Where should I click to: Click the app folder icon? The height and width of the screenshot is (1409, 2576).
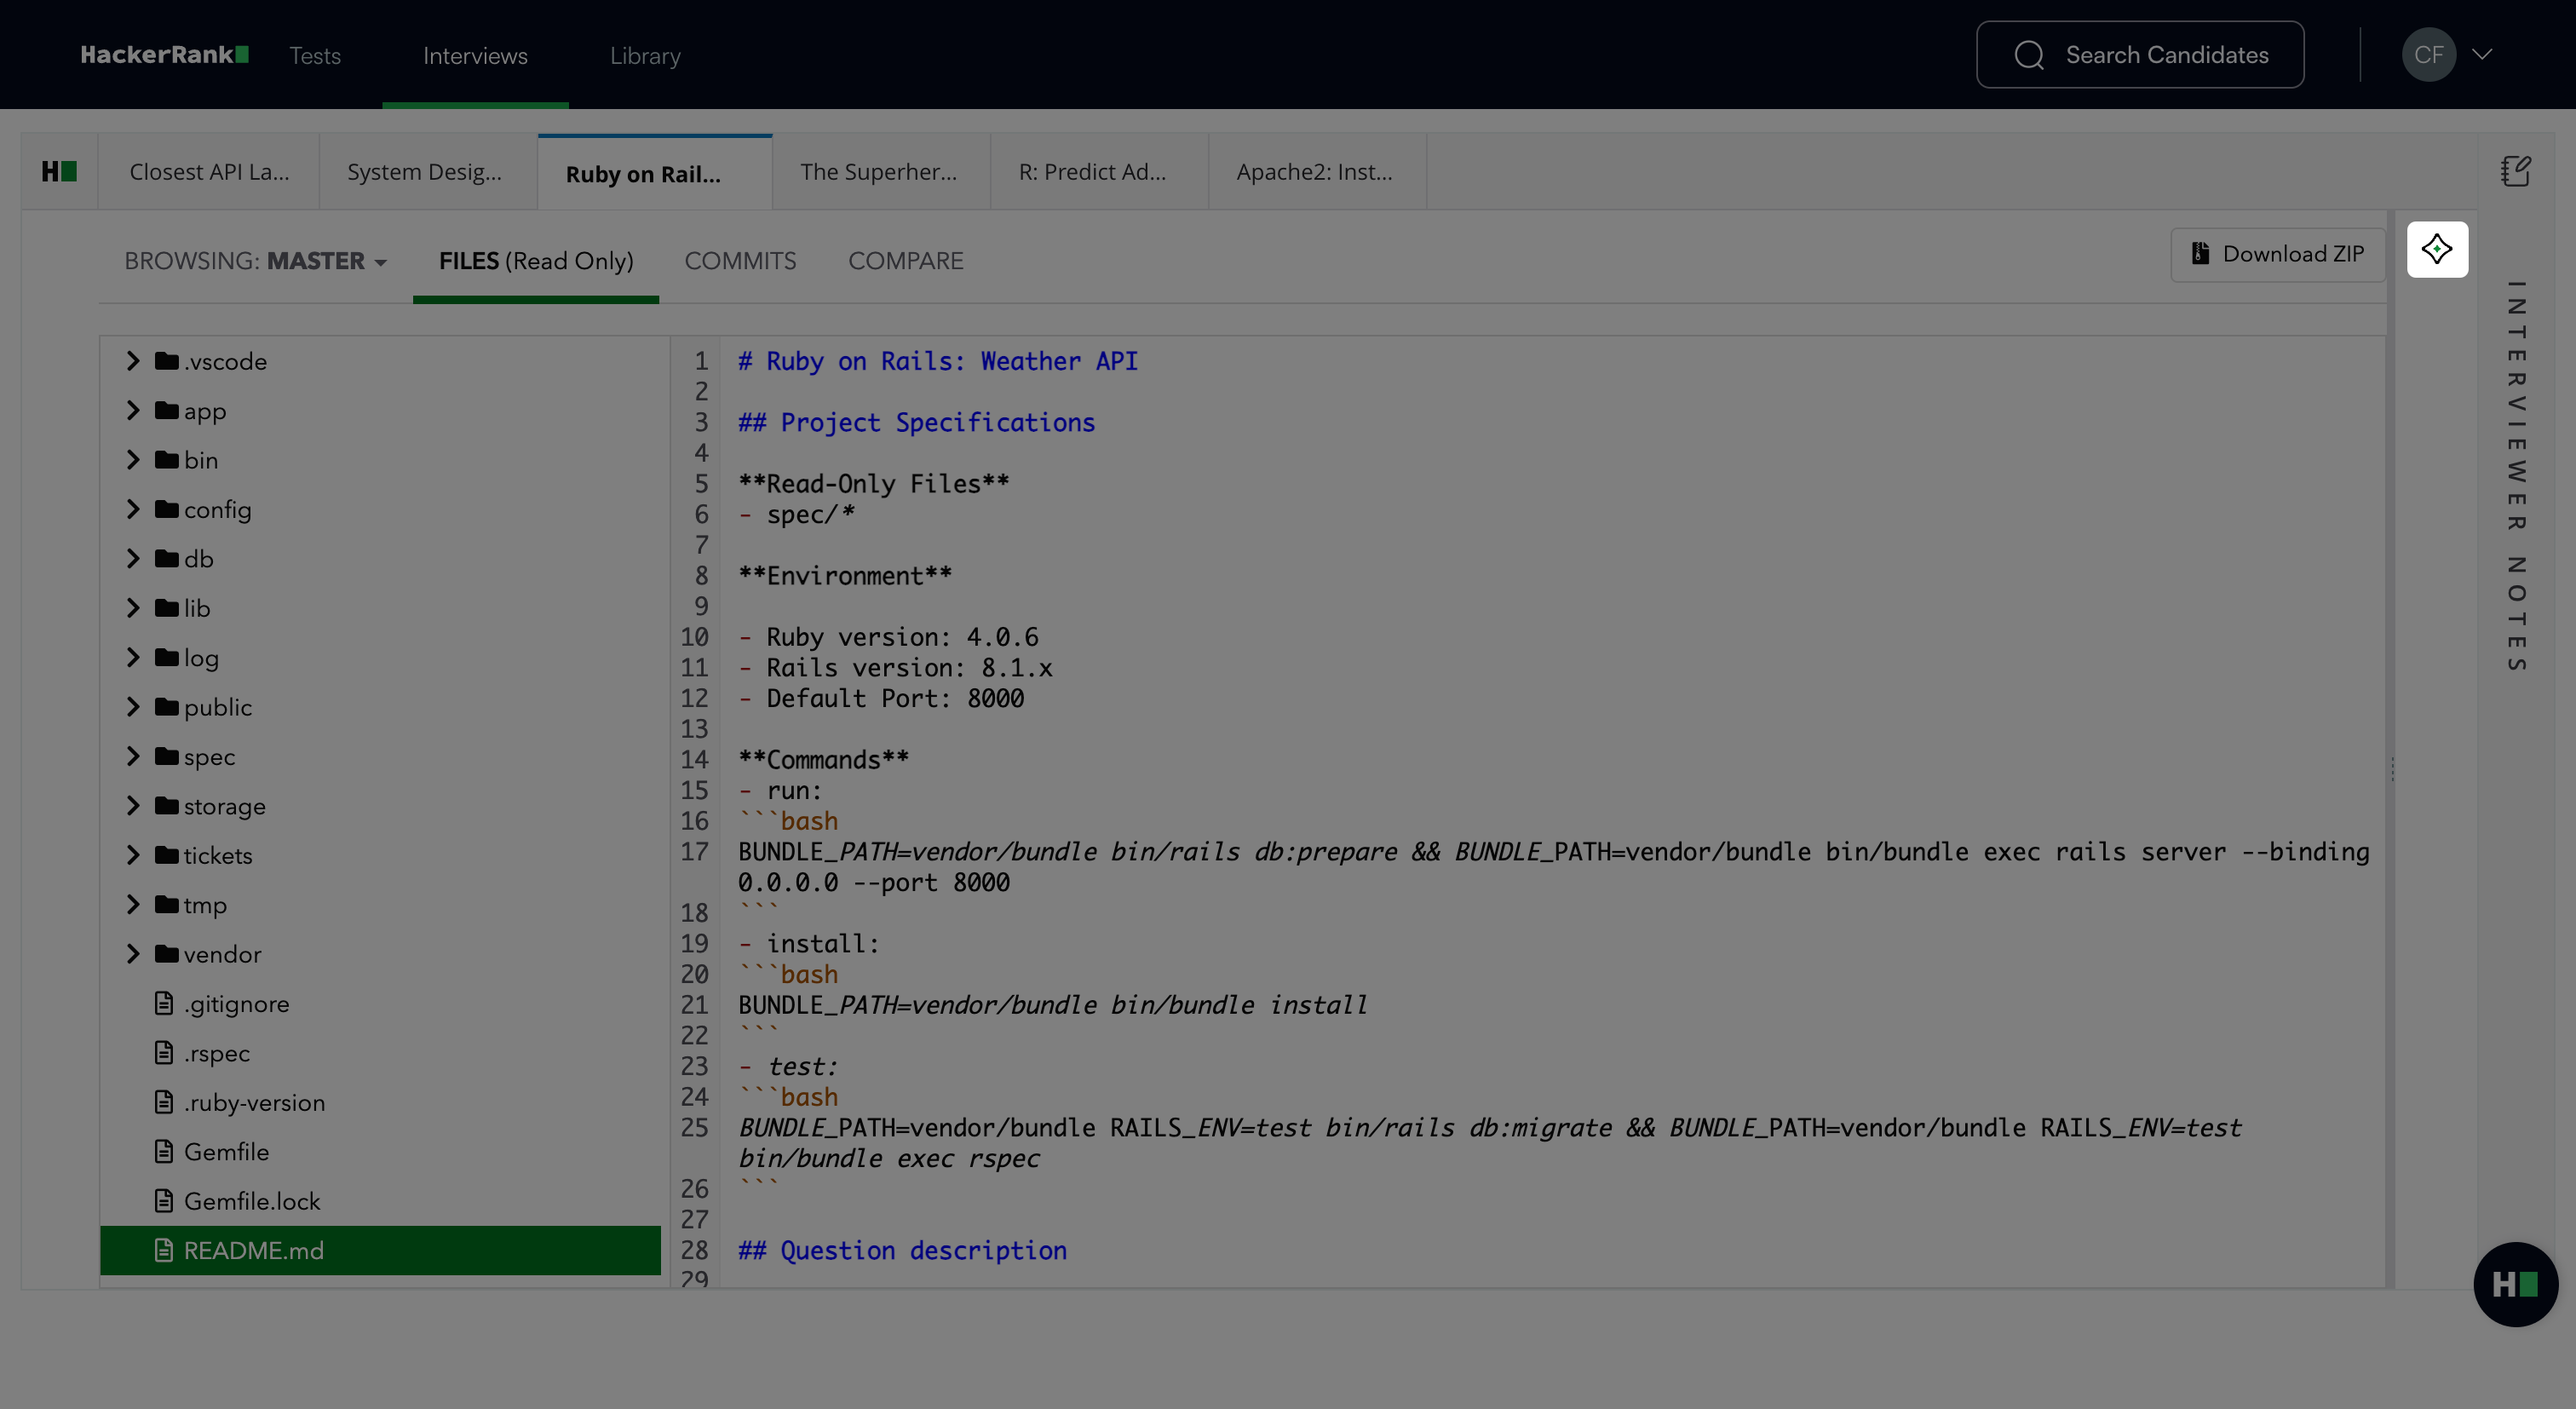point(167,410)
